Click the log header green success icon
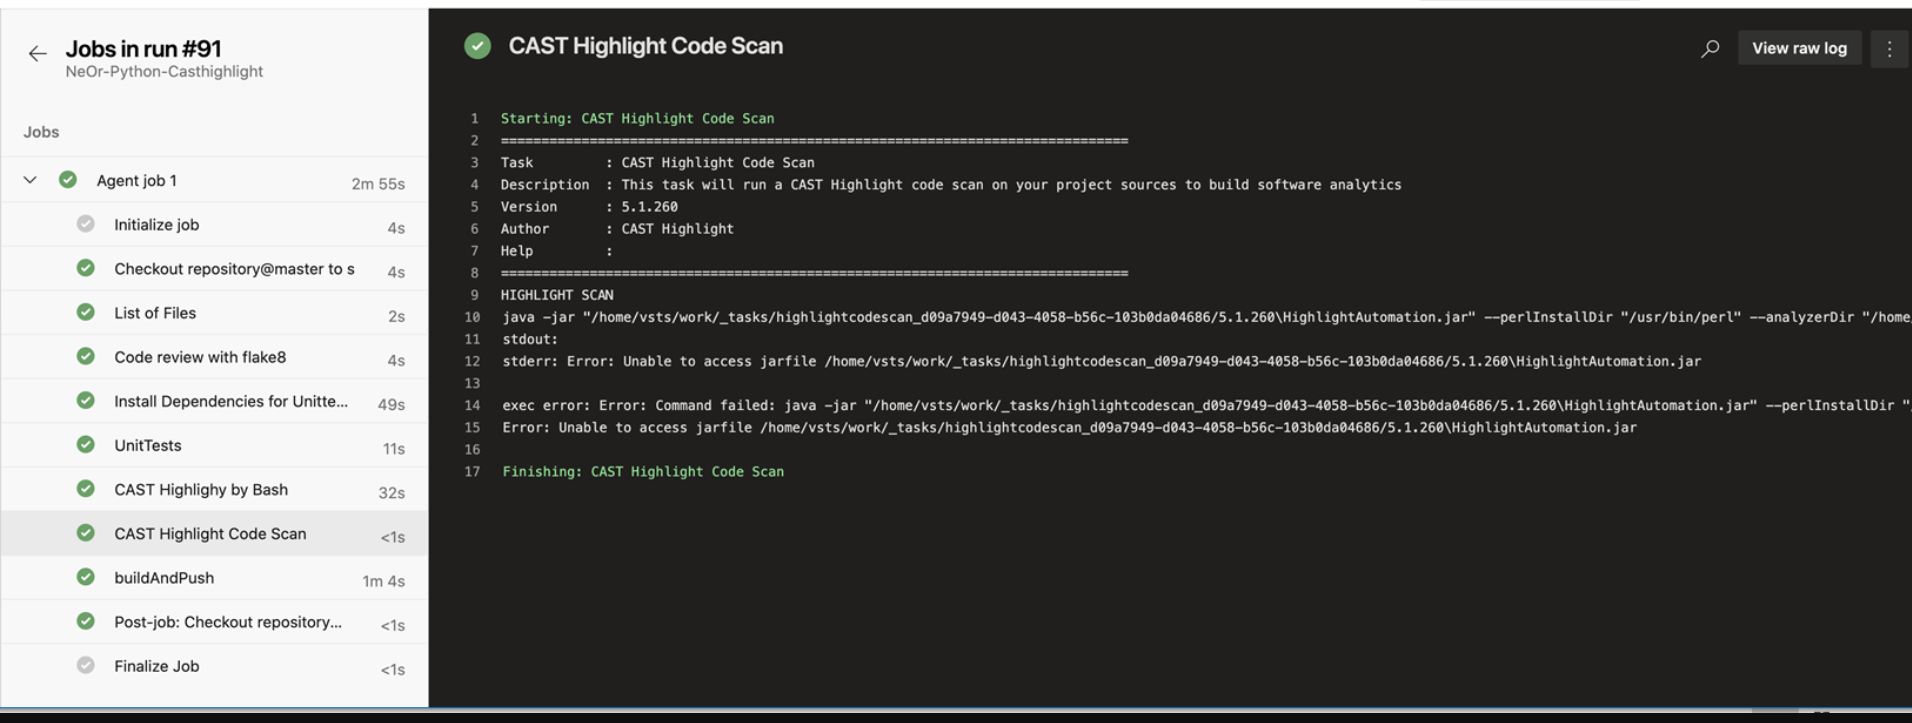 478,46
